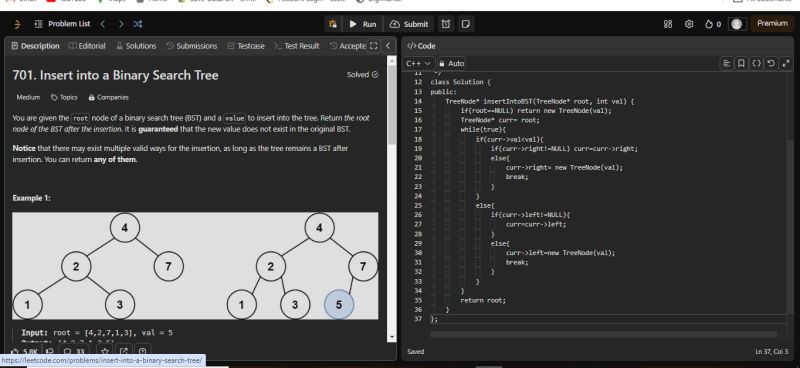Expand the code editor to fullscreen

tap(786, 63)
